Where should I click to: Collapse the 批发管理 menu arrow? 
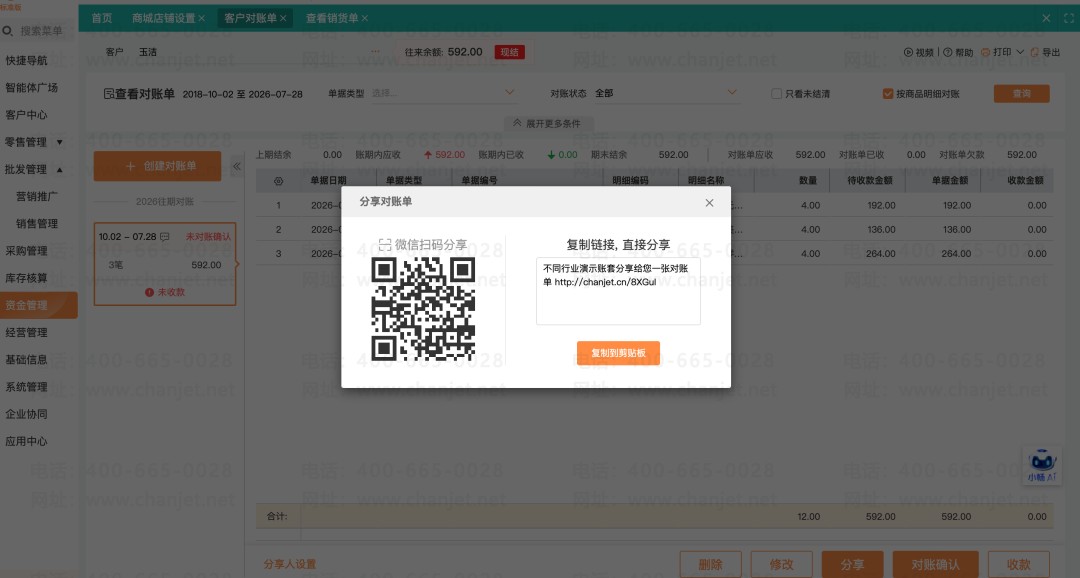coord(60,169)
